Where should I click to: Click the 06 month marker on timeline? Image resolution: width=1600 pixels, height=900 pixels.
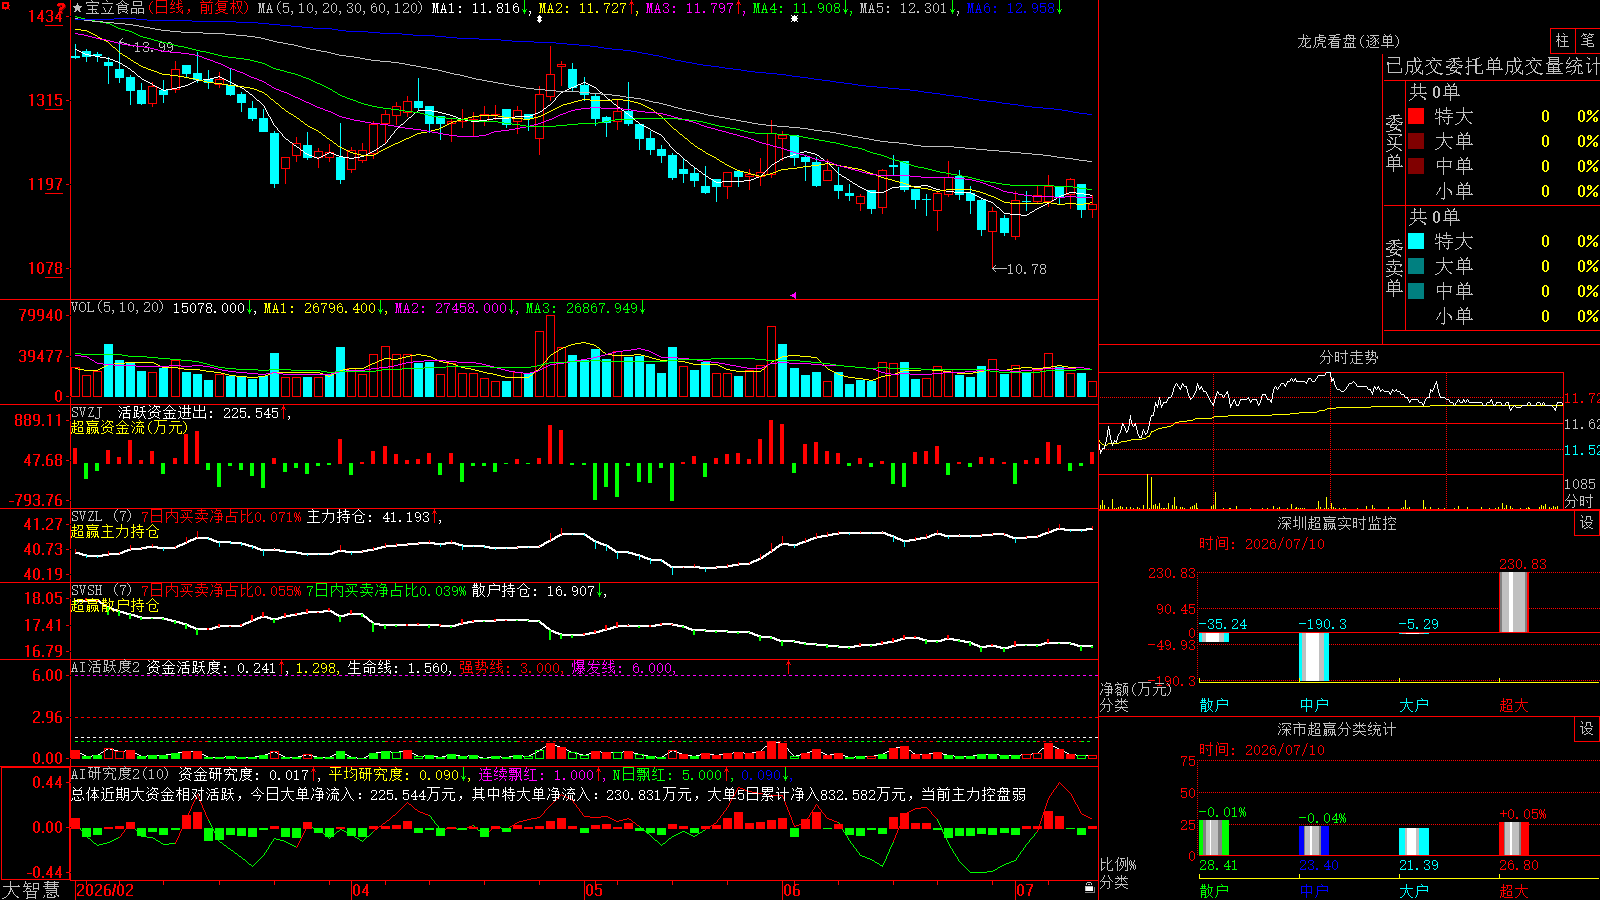tap(792, 890)
